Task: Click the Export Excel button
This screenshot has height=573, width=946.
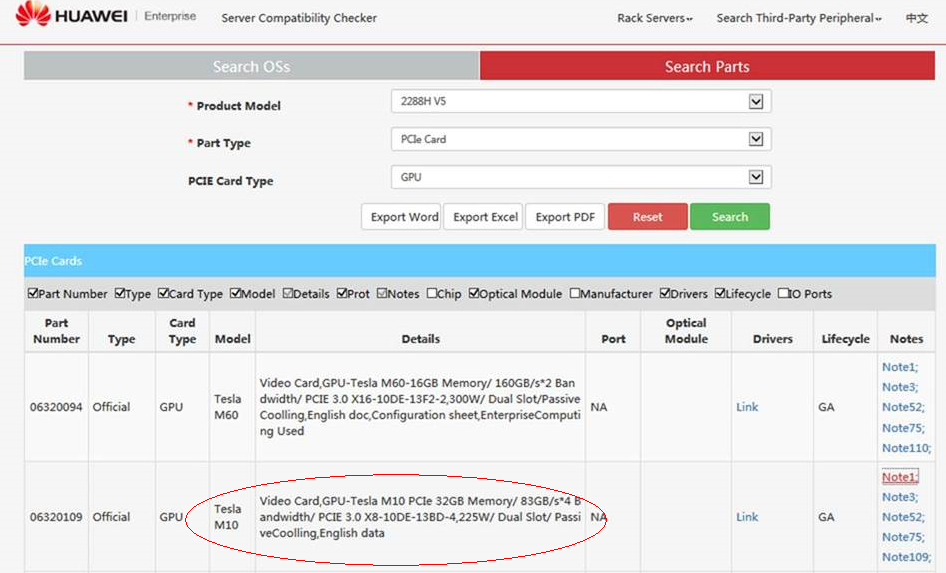Action: (485, 217)
